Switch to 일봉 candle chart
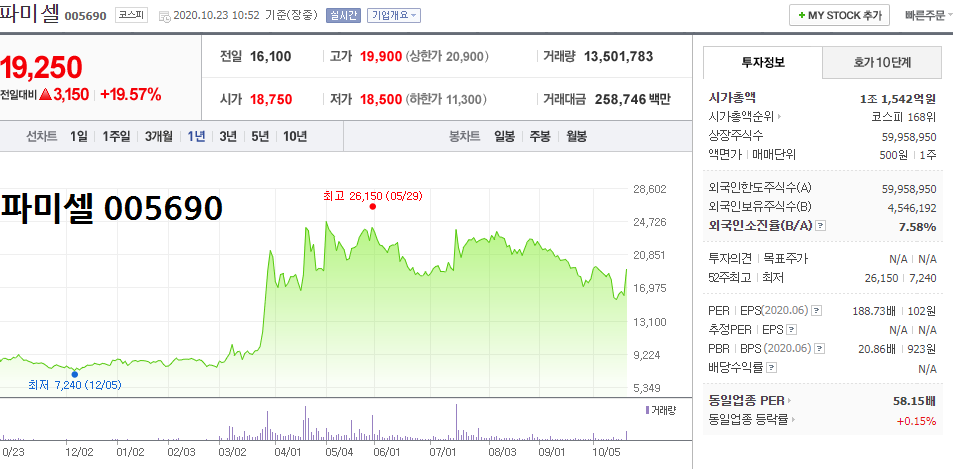This screenshot has height=469, width=956. tap(504, 137)
